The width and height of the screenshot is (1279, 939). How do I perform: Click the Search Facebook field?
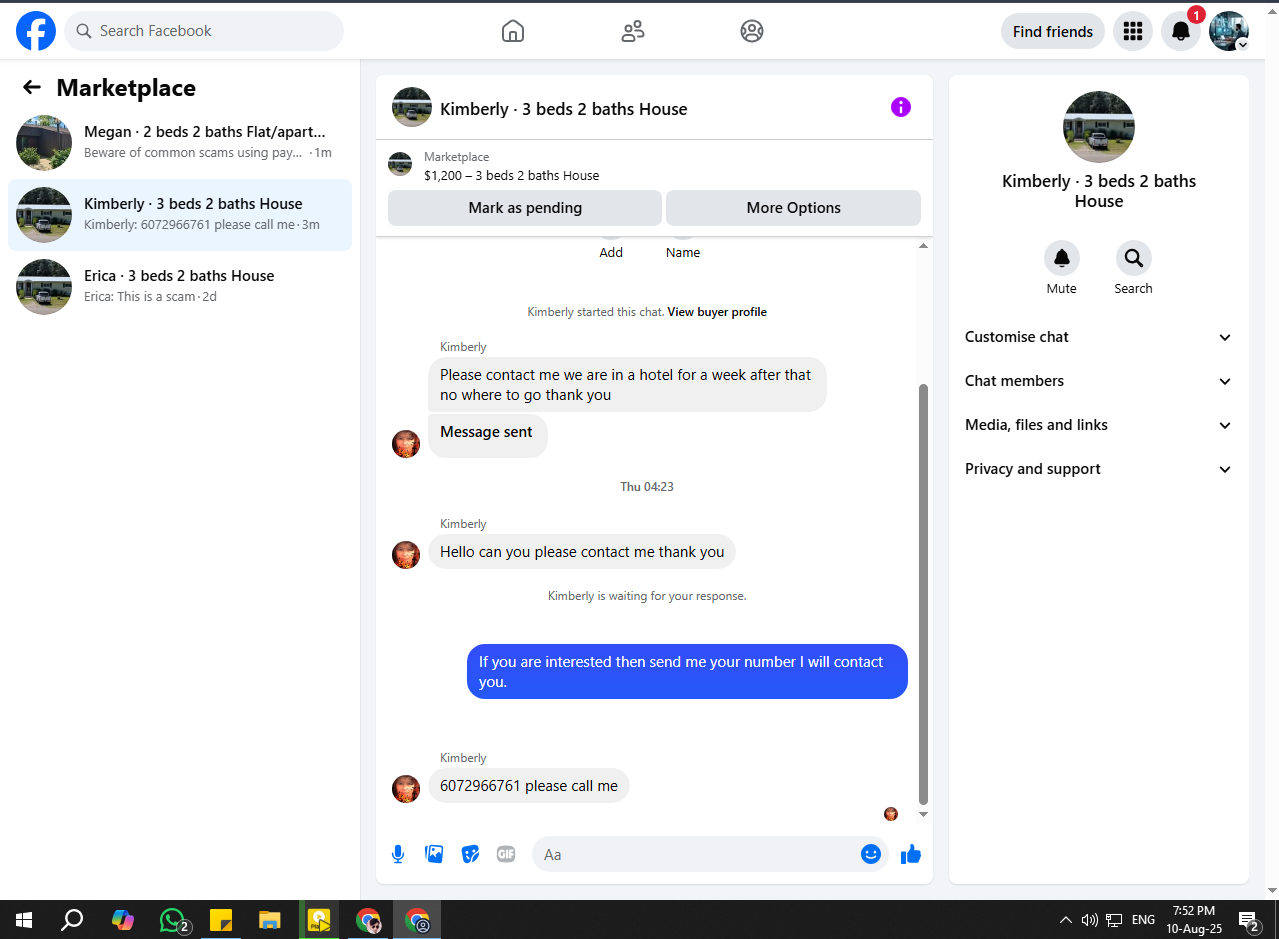click(x=204, y=31)
